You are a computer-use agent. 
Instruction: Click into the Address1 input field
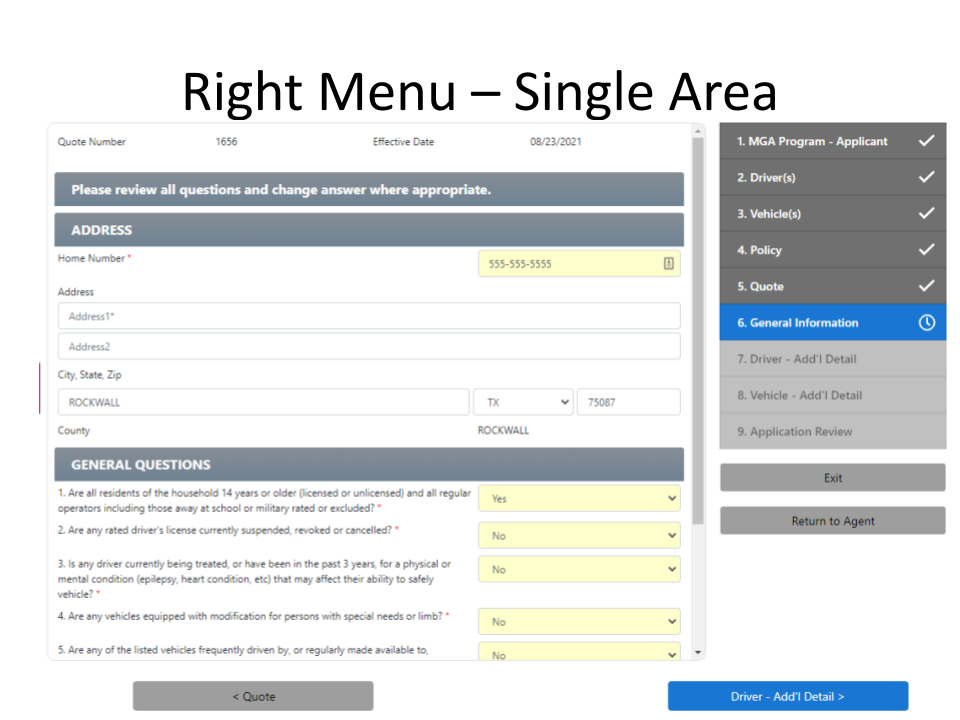[368, 316]
